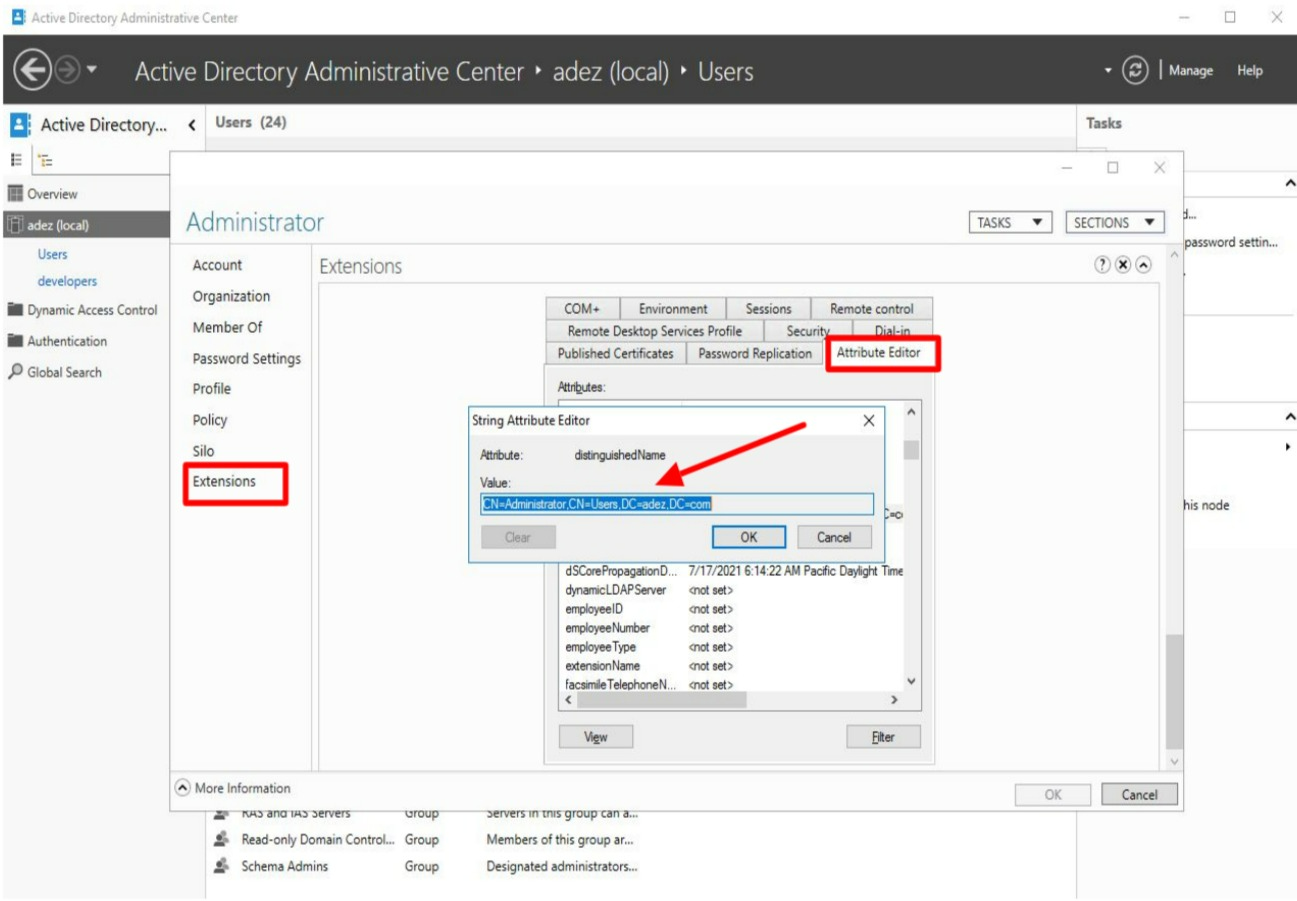Open the TASKS dropdown in Administrator dialog
Image resolution: width=1297 pixels, height=901 pixels.
click(x=1012, y=223)
